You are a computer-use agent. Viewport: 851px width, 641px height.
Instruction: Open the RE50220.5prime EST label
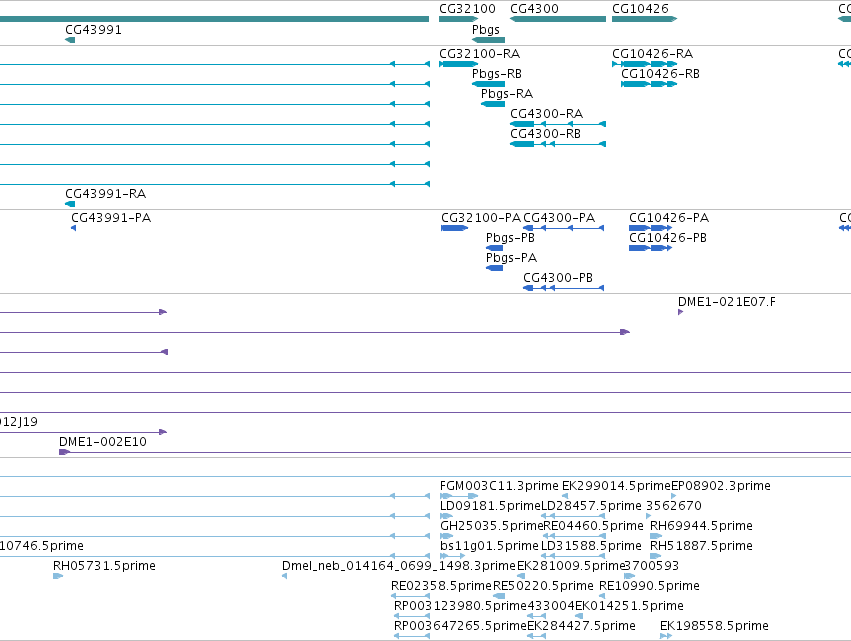click(x=543, y=586)
